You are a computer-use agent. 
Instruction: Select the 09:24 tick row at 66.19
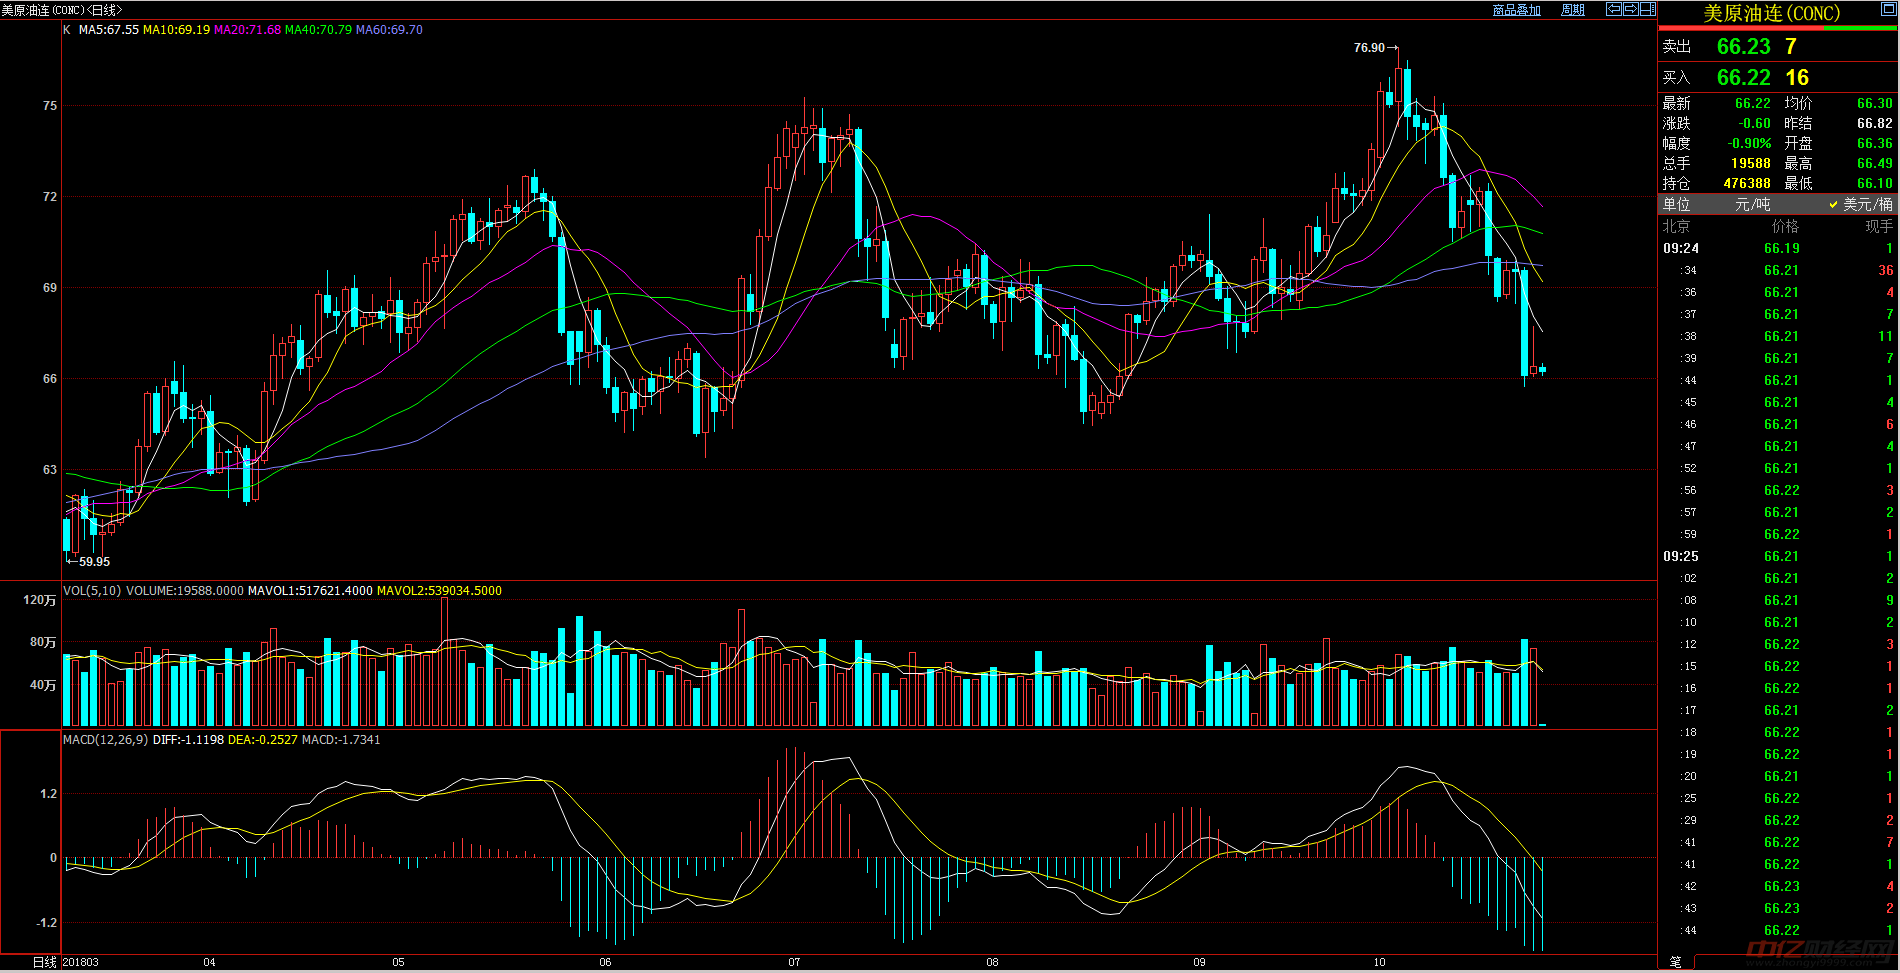pos(1778,249)
